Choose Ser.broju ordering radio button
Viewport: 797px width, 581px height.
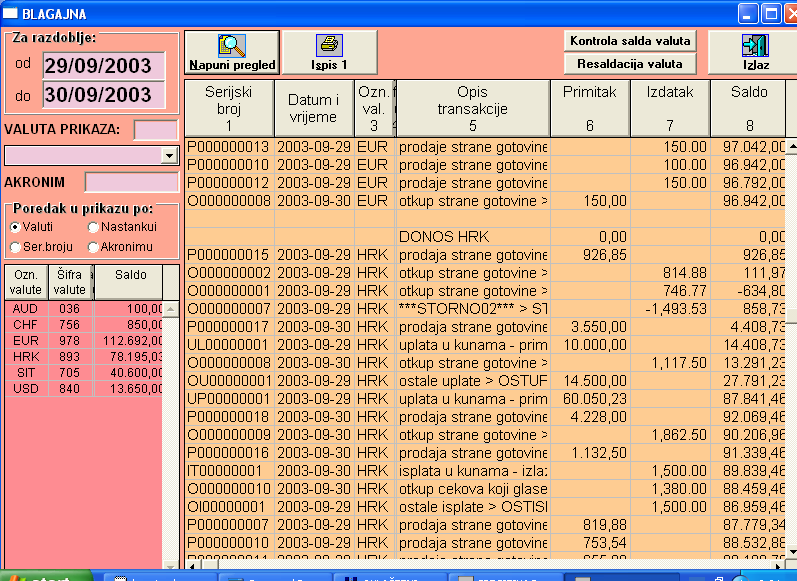15,246
